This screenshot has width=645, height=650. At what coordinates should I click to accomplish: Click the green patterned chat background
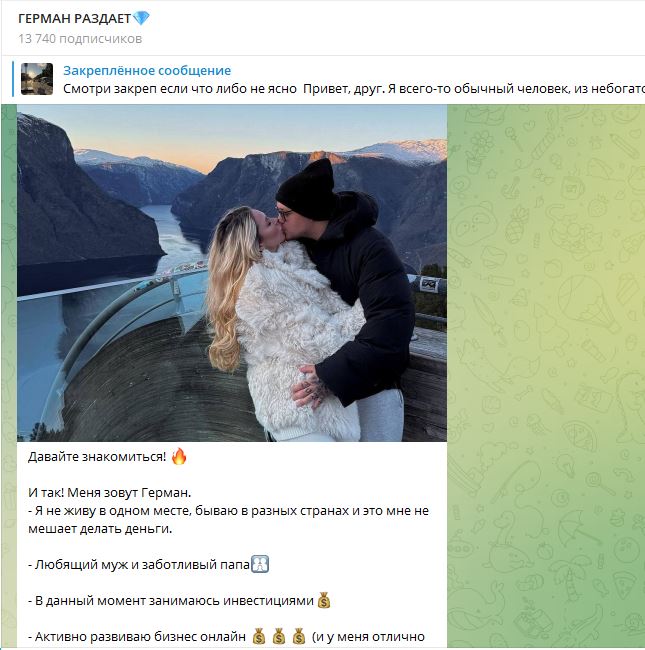[x=546, y=373]
